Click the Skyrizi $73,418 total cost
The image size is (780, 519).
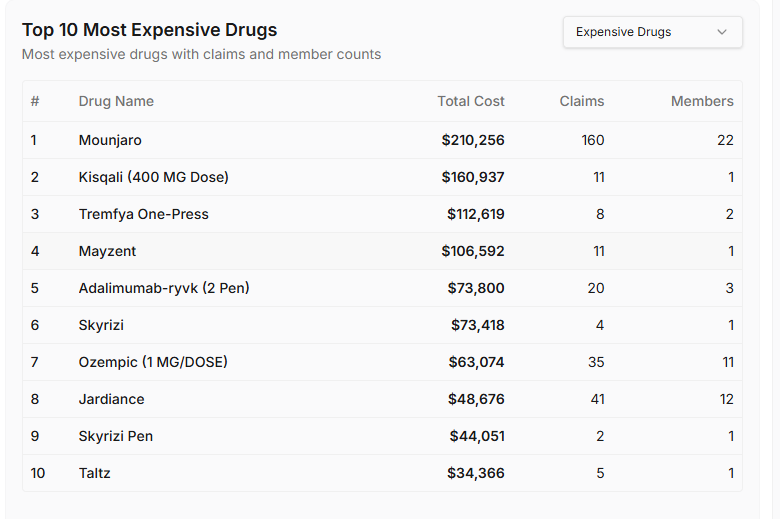tap(478, 325)
